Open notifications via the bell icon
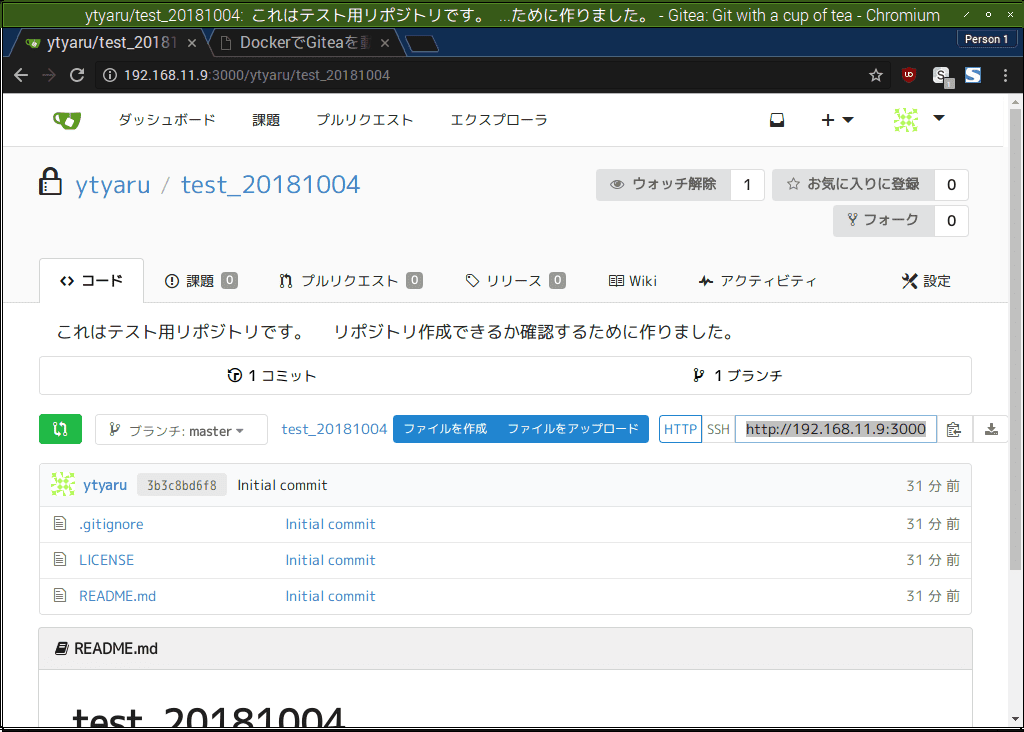The image size is (1024, 732). pos(777,119)
